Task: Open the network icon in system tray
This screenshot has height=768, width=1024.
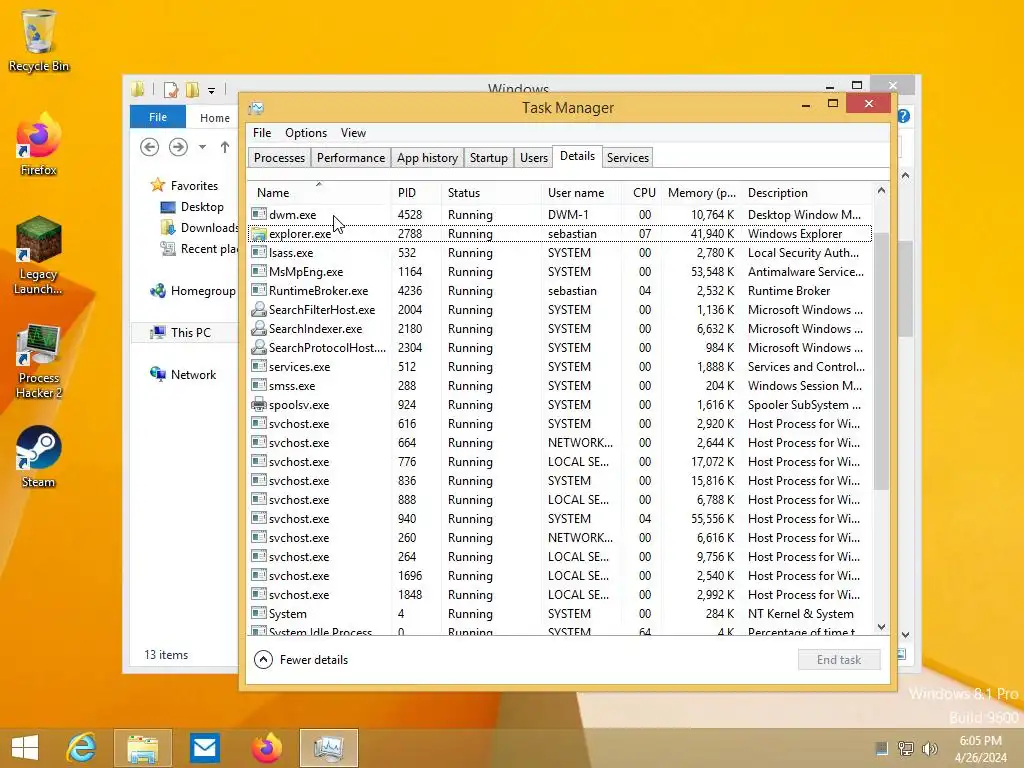Action: tap(906, 748)
